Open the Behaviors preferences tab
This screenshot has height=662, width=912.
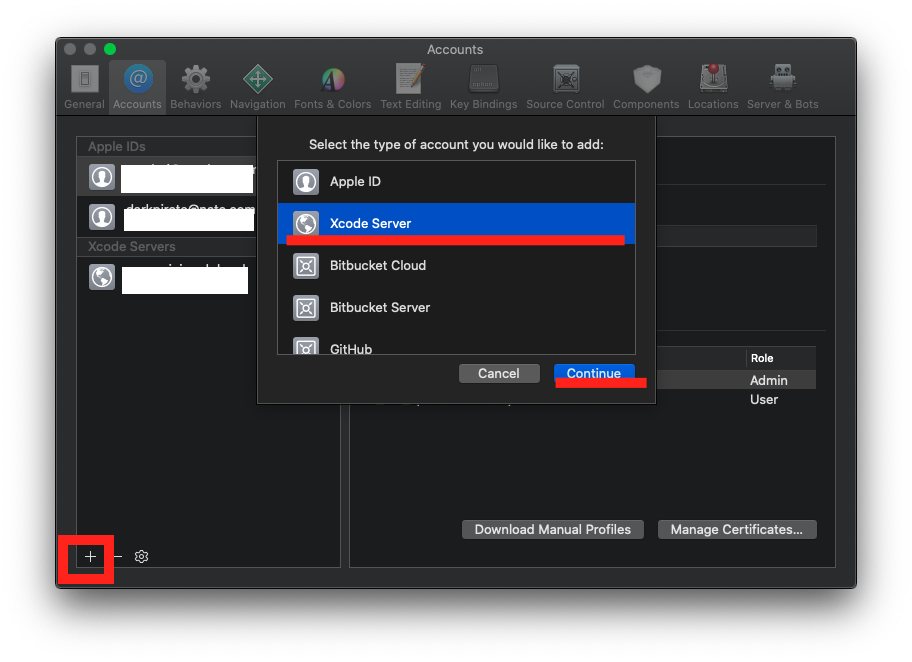pos(195,87)
